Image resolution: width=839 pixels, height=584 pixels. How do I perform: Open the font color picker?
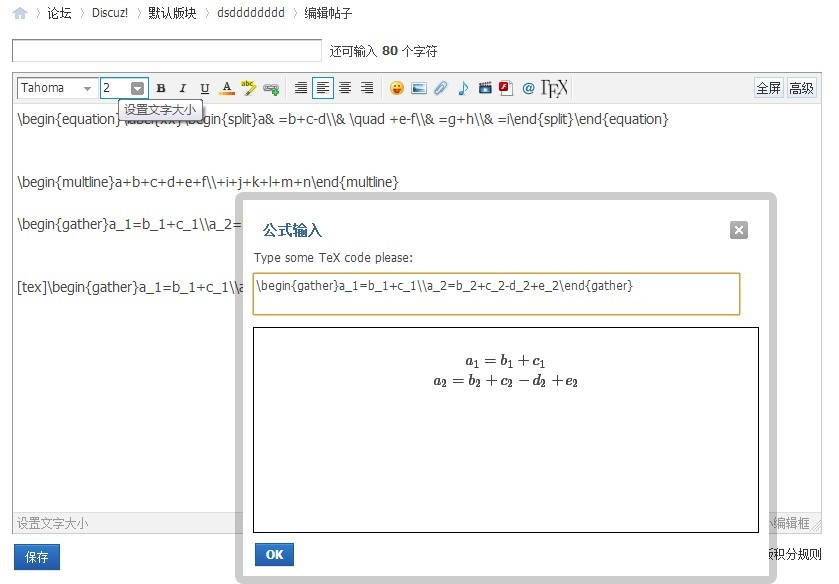[x=227, y=88]
